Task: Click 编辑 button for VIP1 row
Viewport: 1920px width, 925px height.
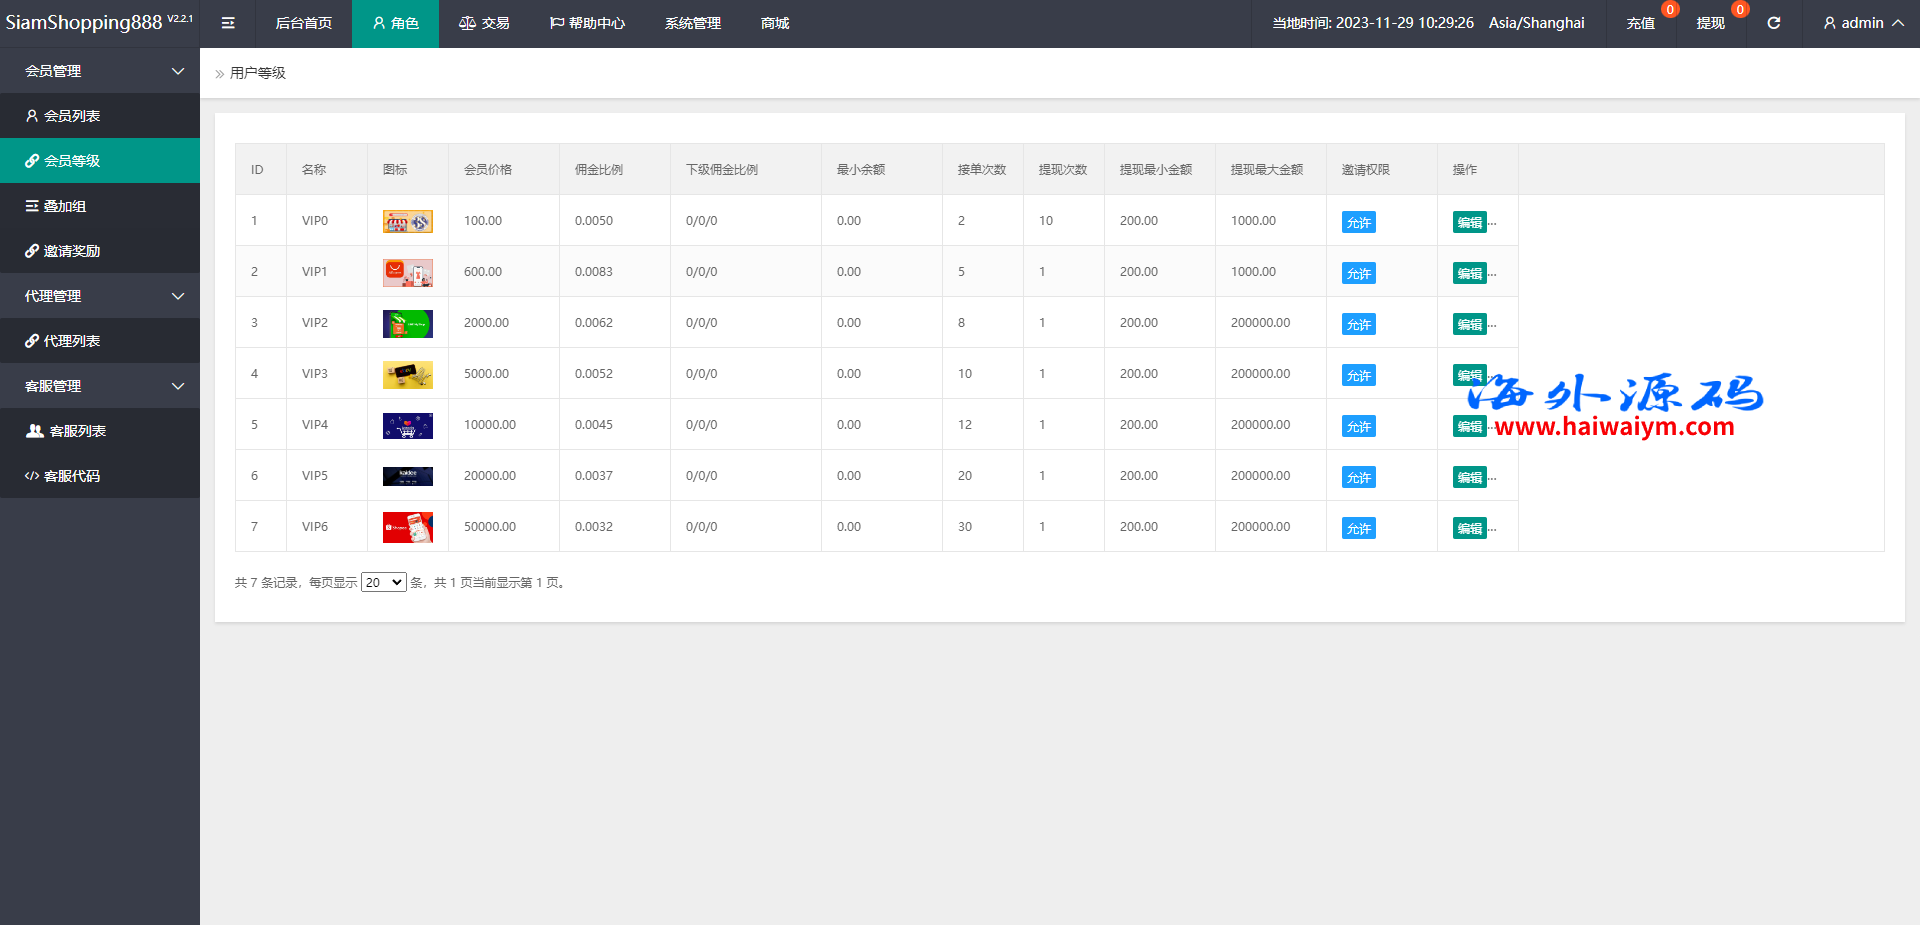Action: pyautogui.click(x=1469, y=273)
